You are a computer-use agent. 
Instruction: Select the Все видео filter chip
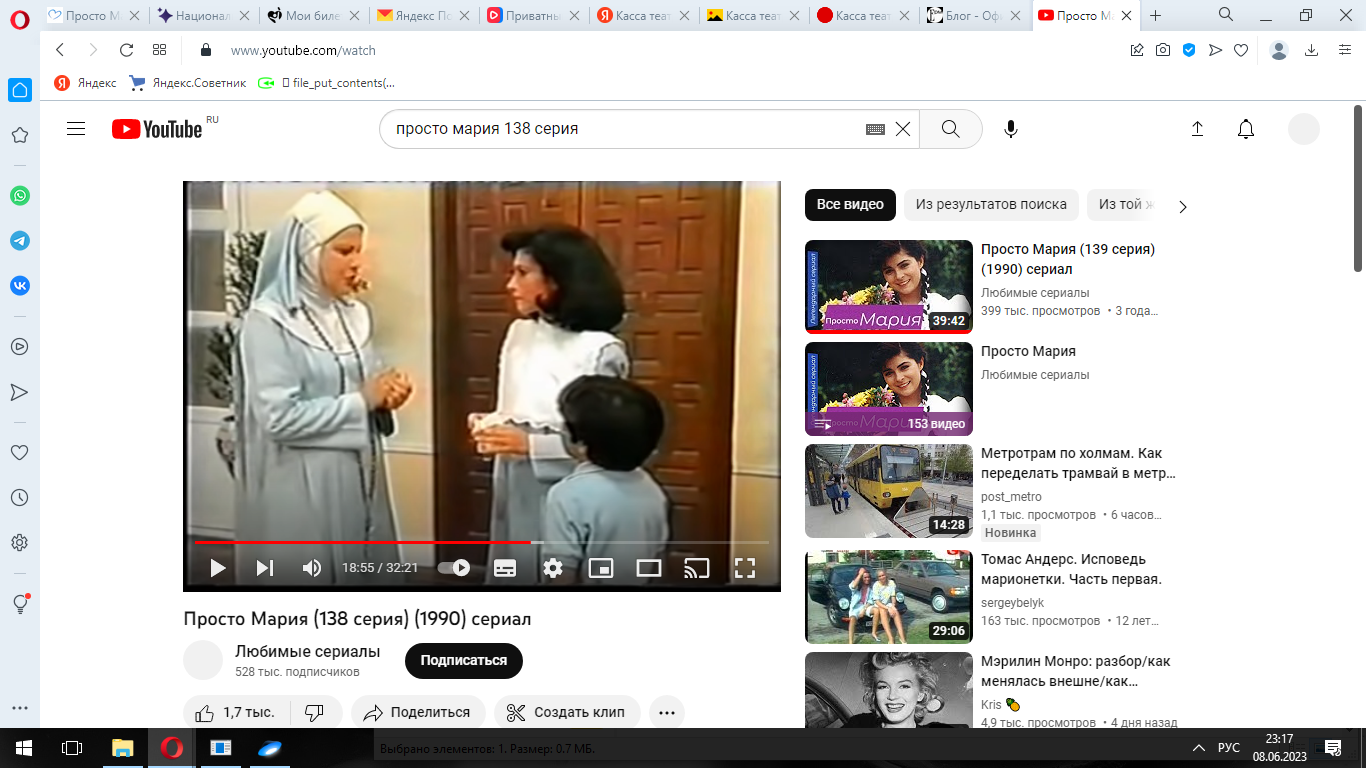tap(850, 204)
